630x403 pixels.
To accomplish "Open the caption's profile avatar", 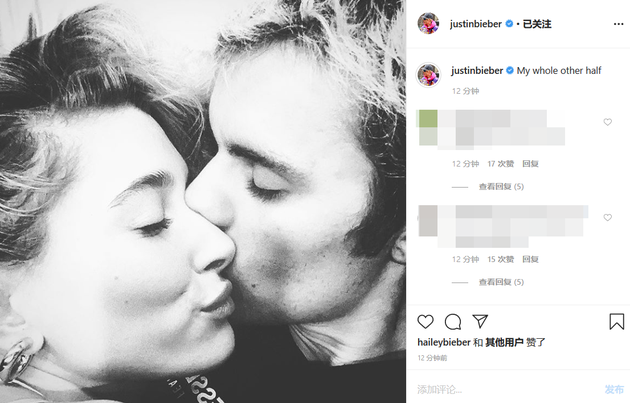I will (x=428, y=75).
